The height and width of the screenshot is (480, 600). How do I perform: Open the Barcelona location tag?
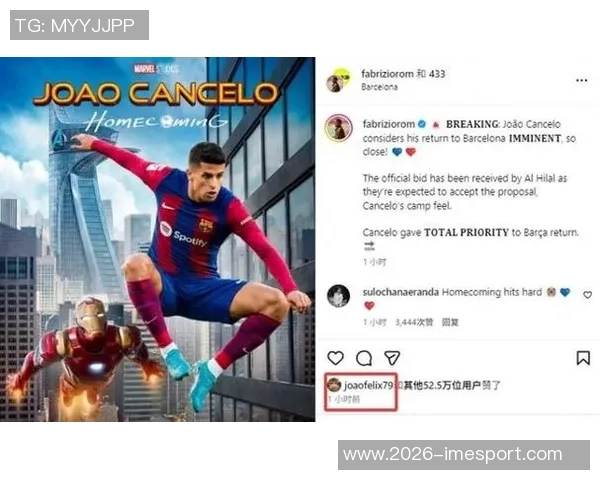pos(379,87)
